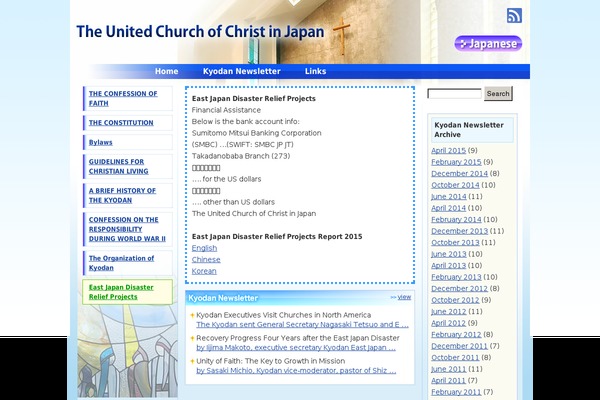The image size is (600, 400).
Task: Open December 2011 newsletter archive
Action: coord(460,346)
